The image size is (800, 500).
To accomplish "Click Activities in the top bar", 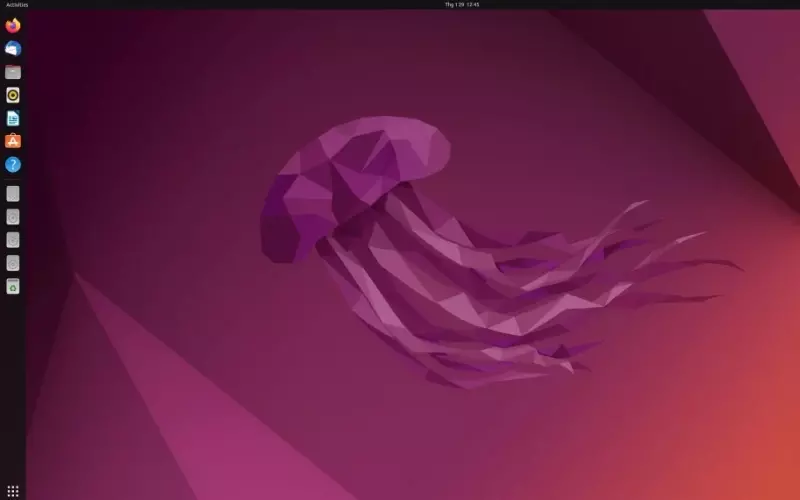I will click(x=17, y=5).
